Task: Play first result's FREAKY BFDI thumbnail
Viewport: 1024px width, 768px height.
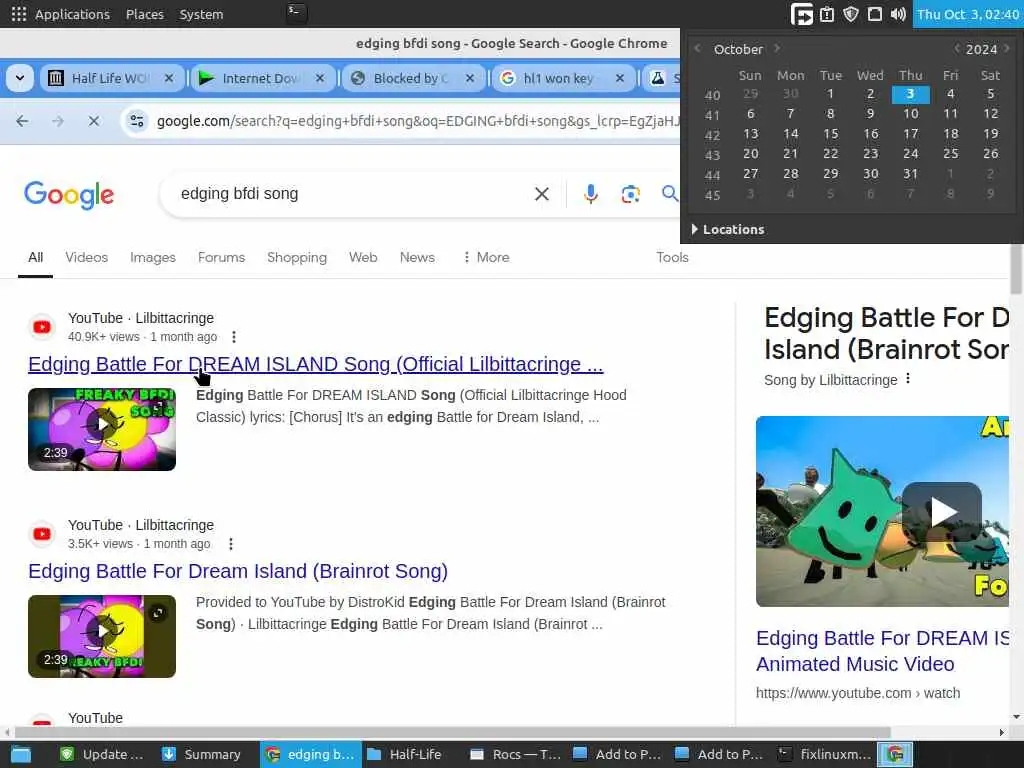Action: point(102,429)
